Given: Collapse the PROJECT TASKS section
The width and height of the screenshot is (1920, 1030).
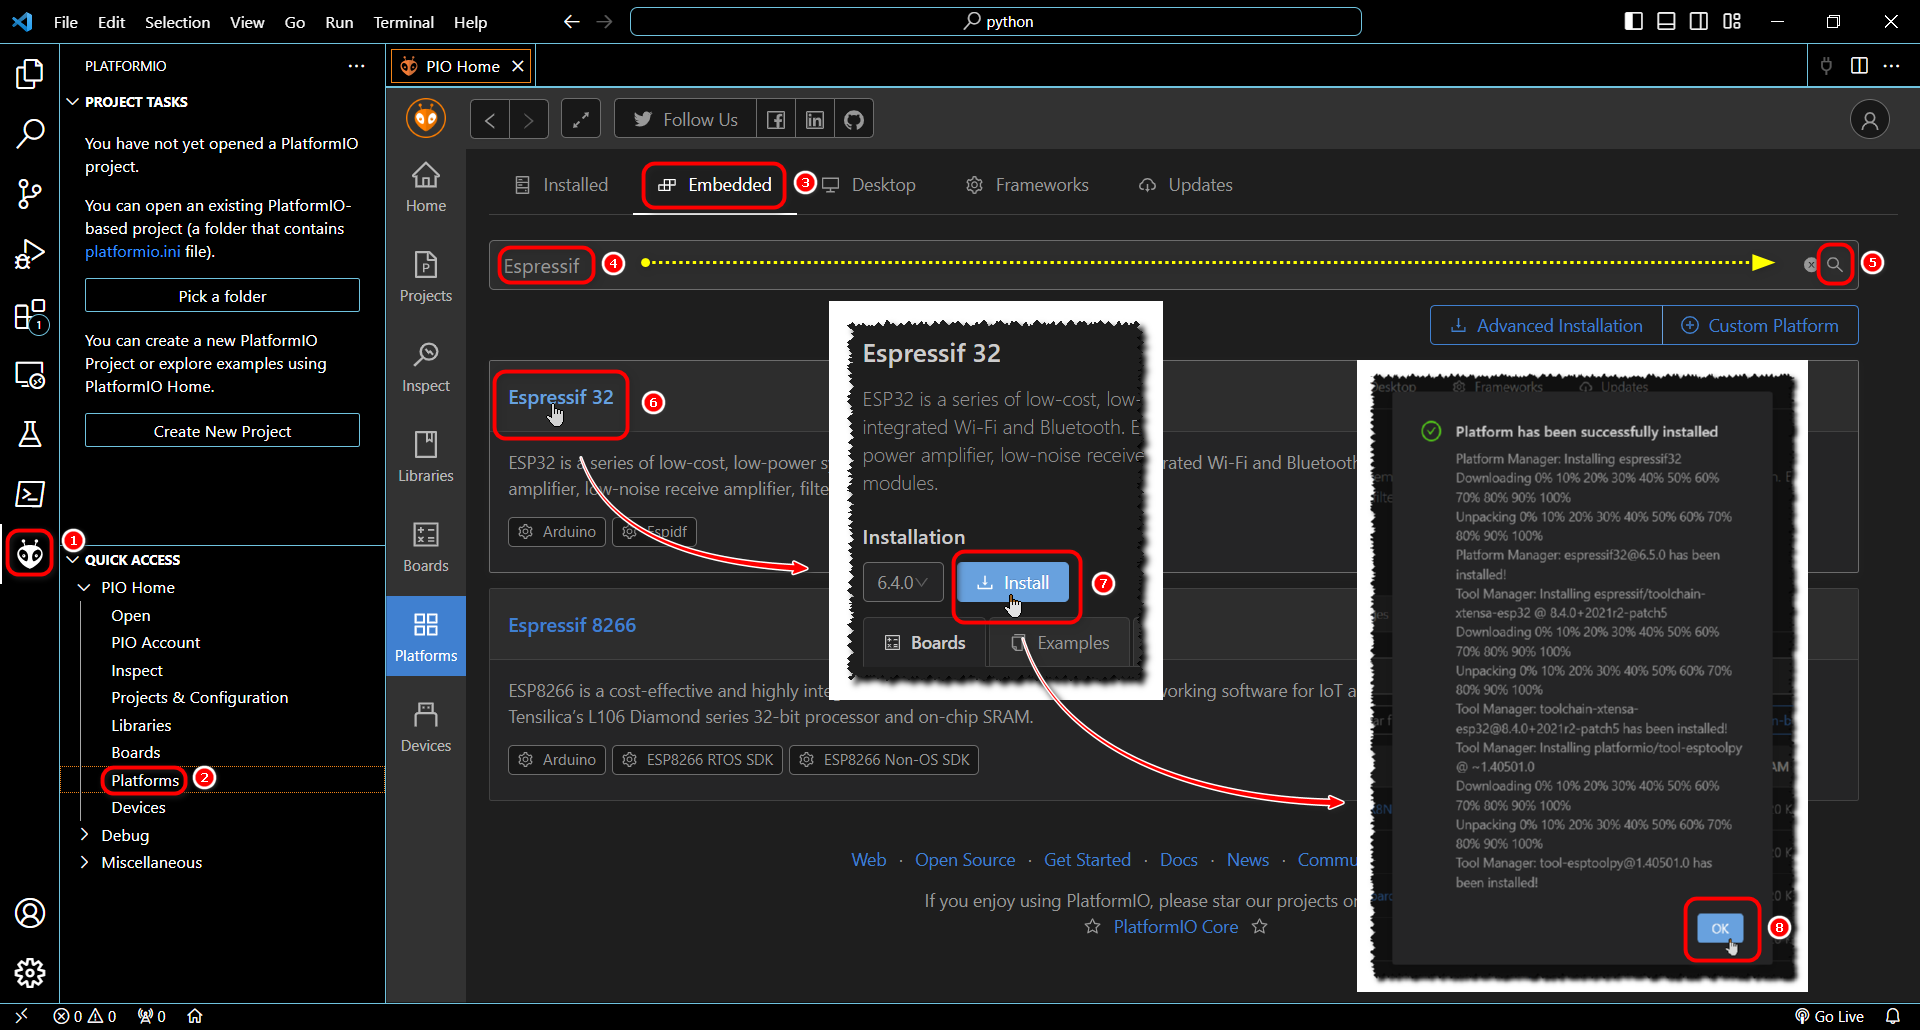Looking at the screenshot, I should 73,102.
